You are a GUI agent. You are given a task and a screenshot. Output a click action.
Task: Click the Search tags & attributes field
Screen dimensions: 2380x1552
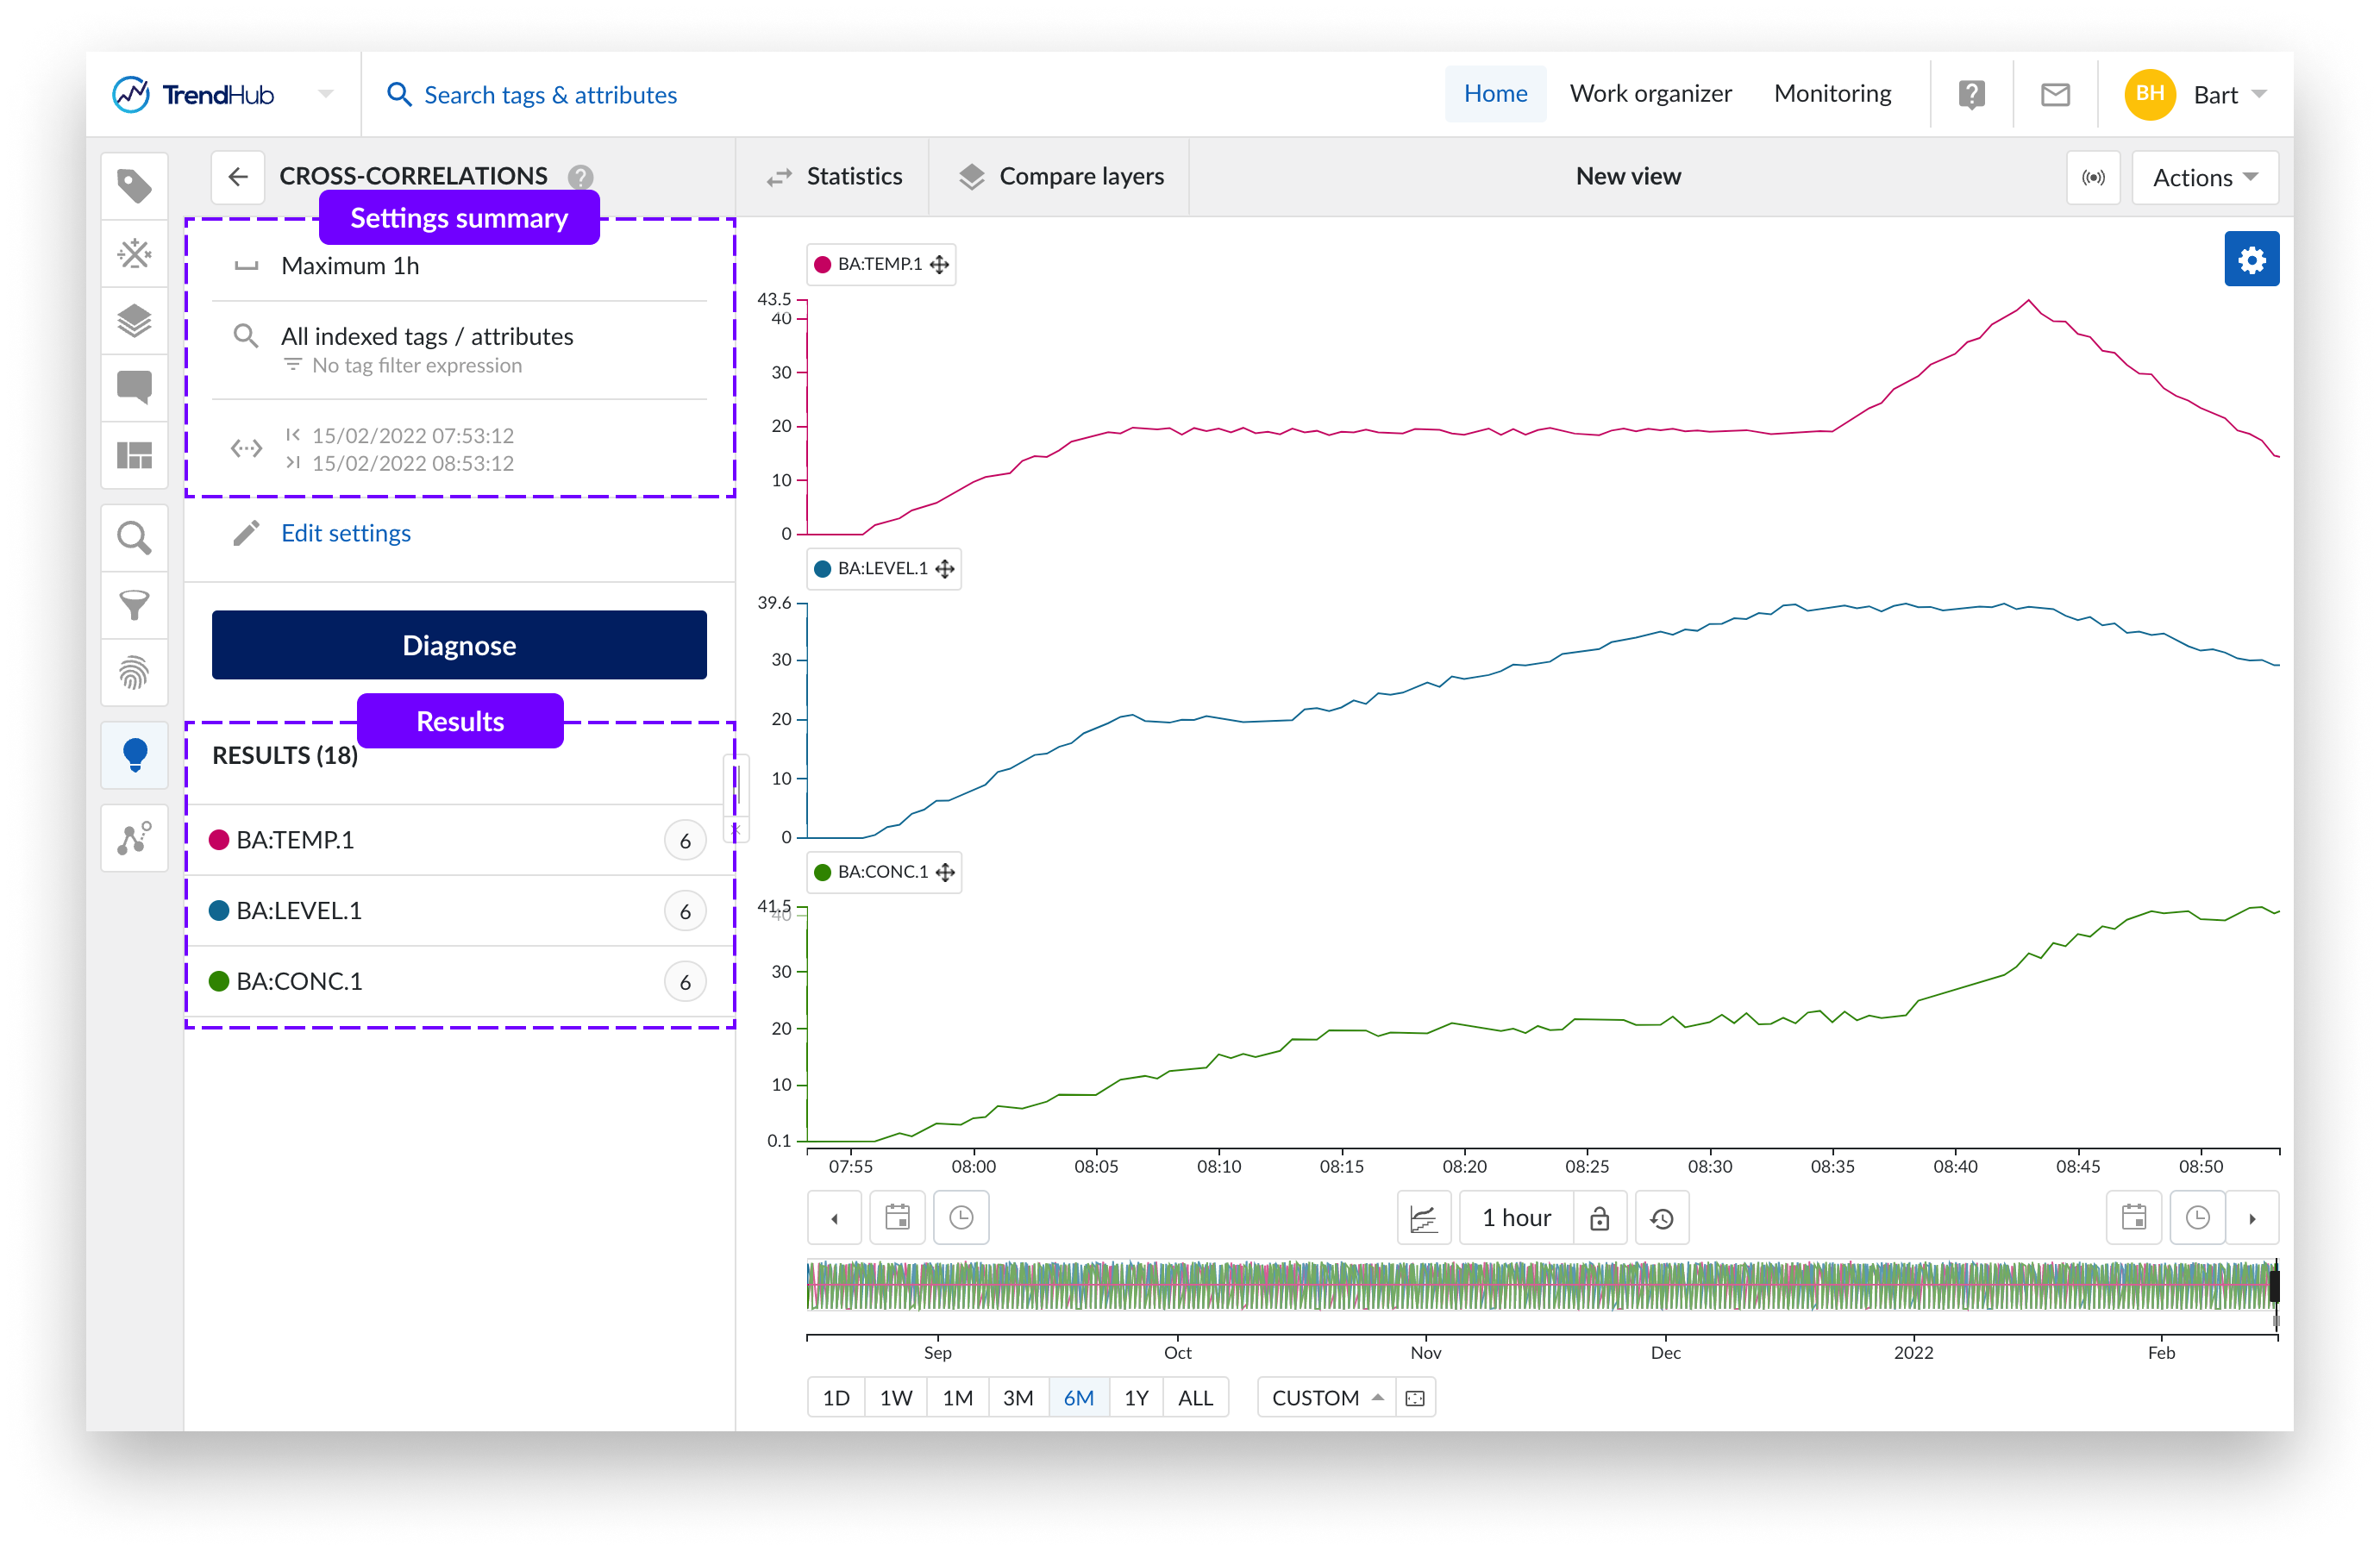[550, 95]
